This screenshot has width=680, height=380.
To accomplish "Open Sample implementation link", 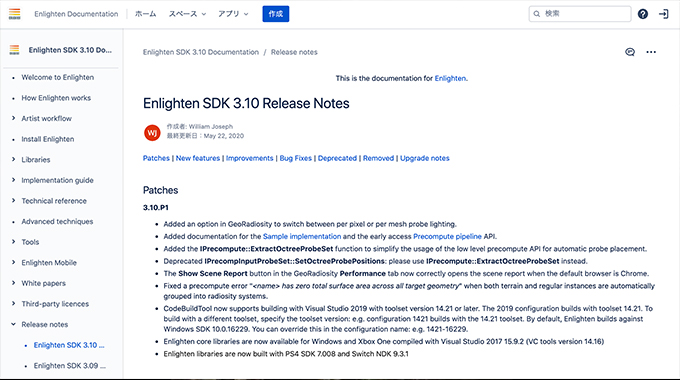I will coord(302,236).
